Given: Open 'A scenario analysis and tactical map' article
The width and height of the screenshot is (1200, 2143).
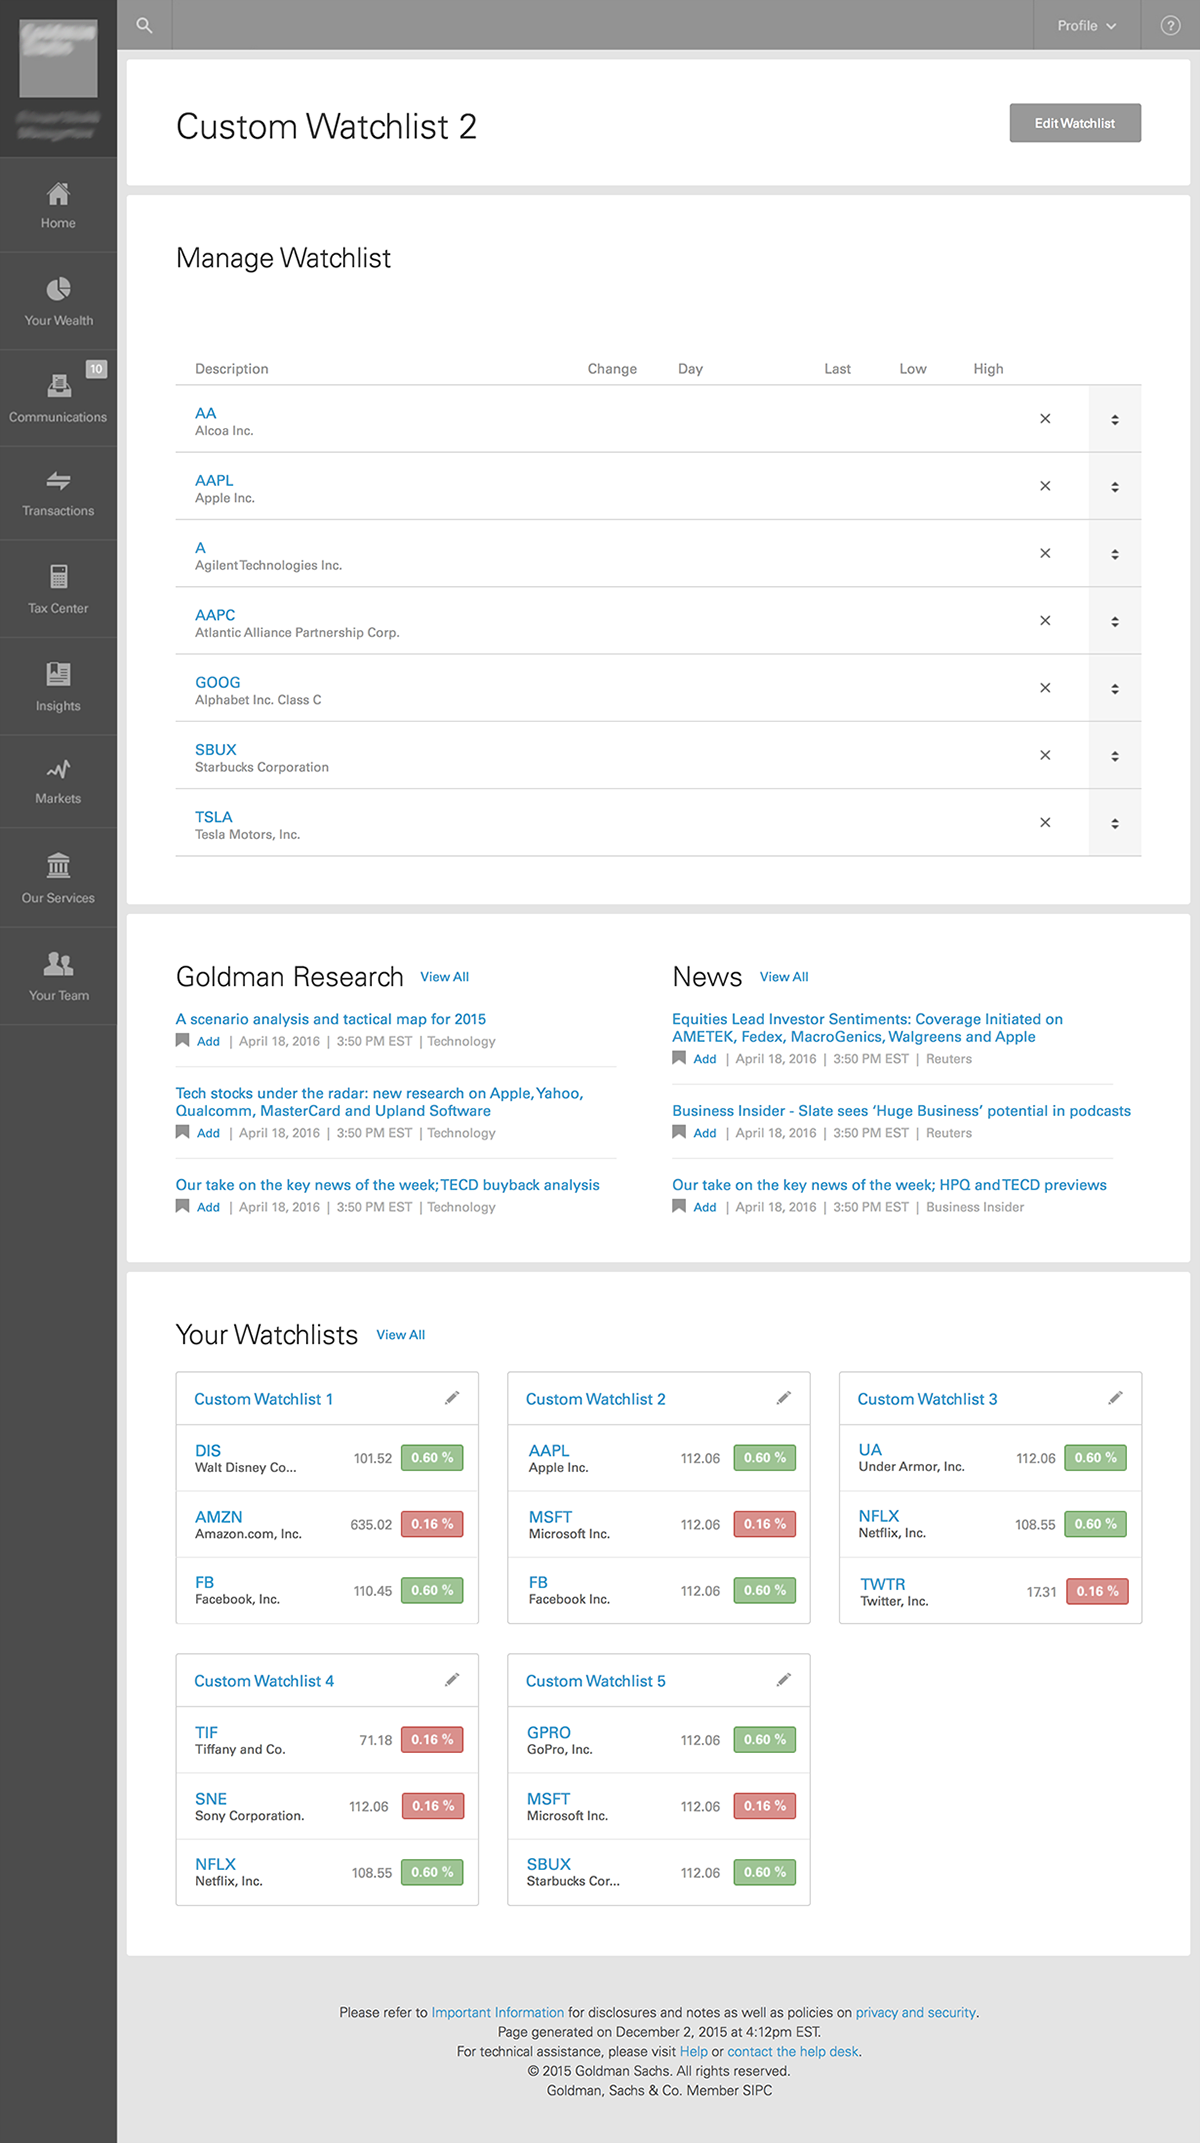Looking at the screenshot, I should tap(331, 1019).
